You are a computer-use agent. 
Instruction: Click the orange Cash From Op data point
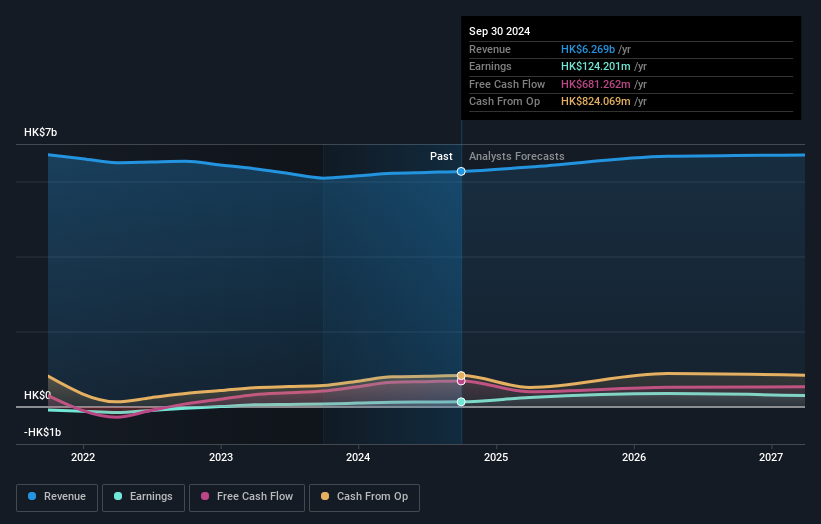tap(461, 375)
